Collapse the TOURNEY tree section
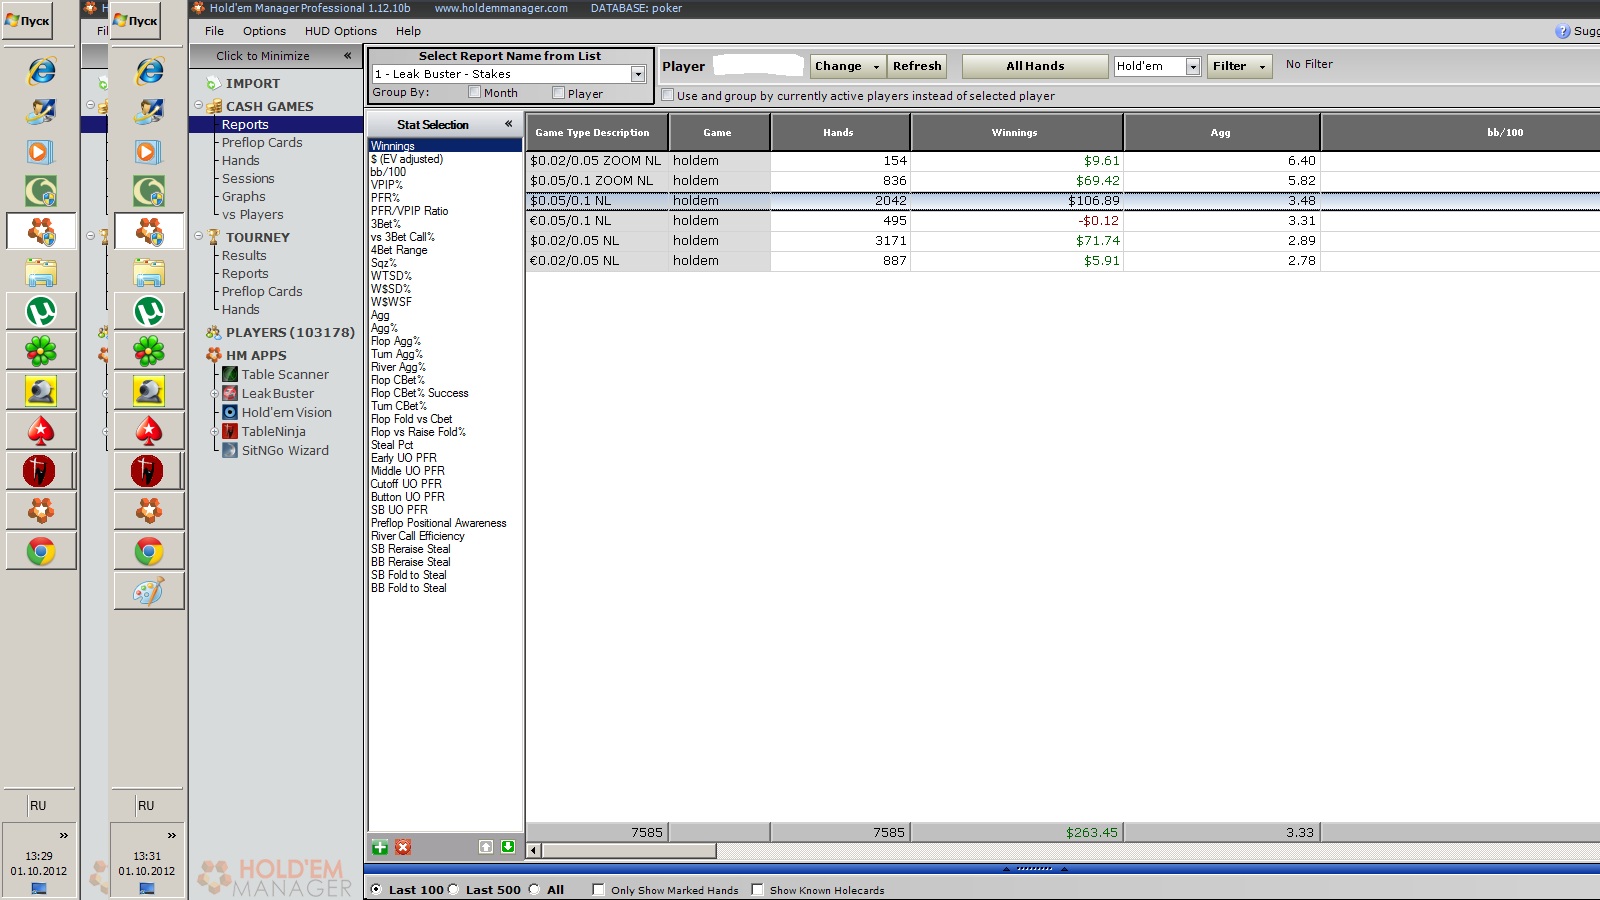 point(198,236)
